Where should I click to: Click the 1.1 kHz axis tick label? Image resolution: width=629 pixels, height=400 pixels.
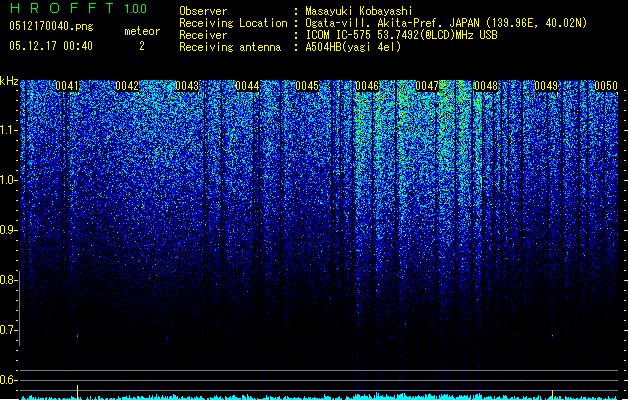(x=8, y=130)
